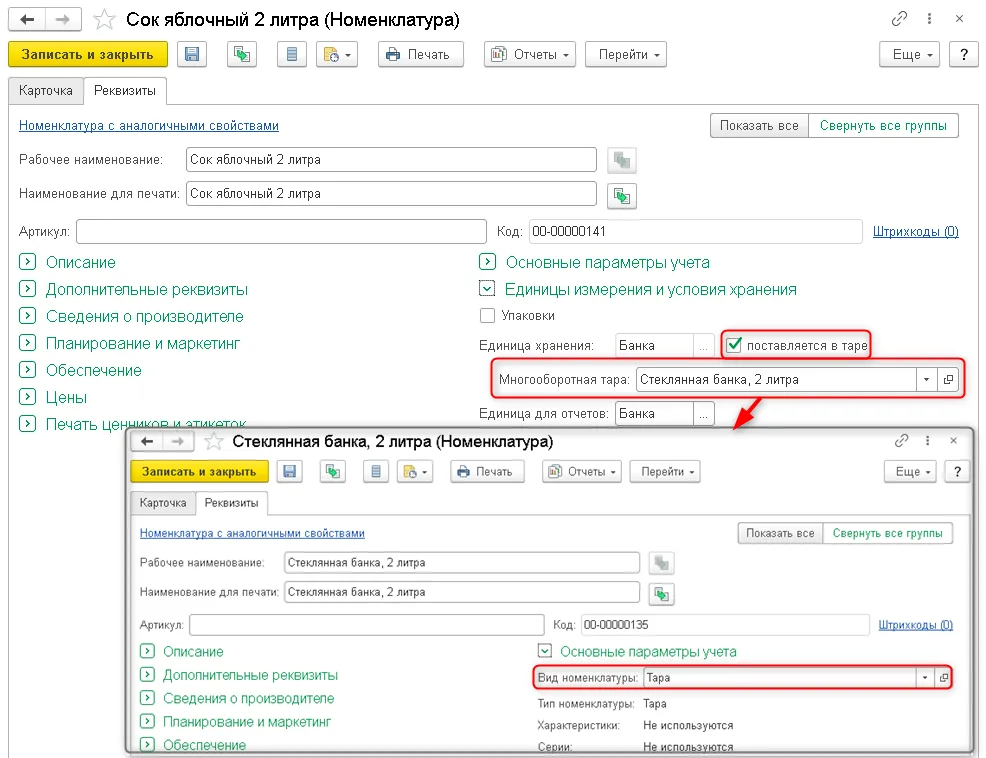Open the Тара nomenclature type card icon

pyautogui.click(x=943, y=677)
